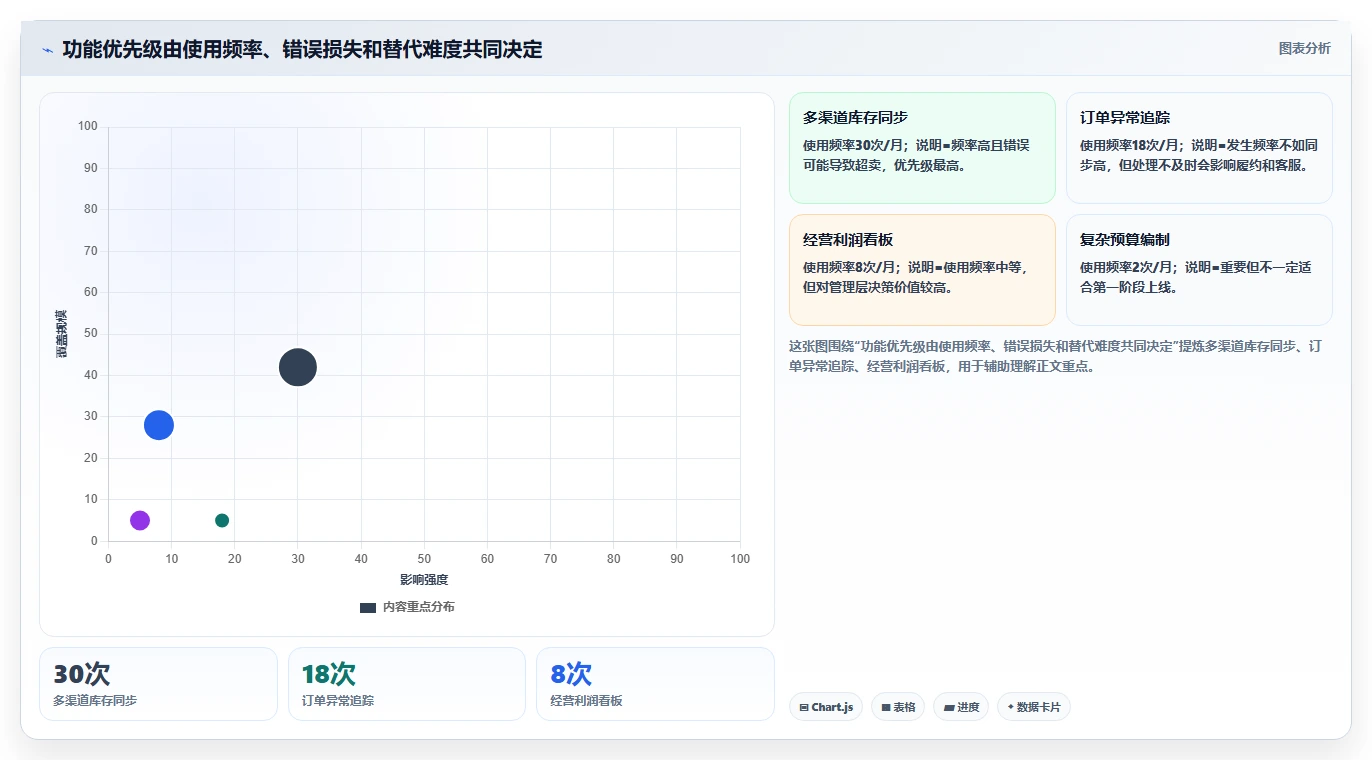Click the 覆盖规模 y-axis title

click(61, 334)
